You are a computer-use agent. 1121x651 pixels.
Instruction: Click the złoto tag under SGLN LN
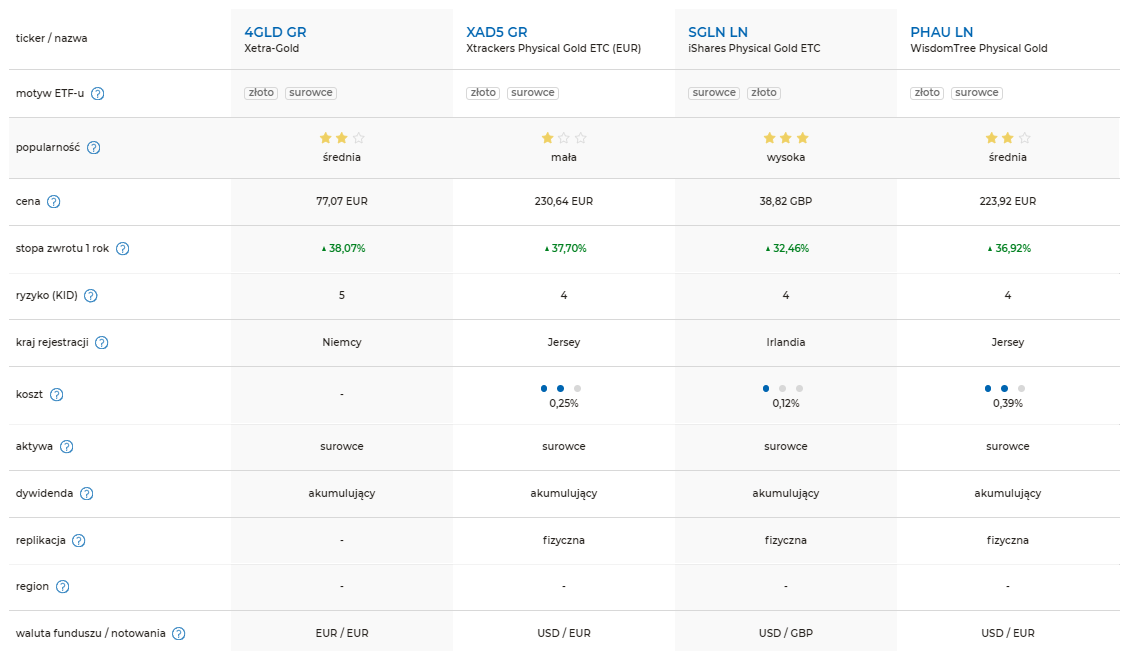[764, 93]
